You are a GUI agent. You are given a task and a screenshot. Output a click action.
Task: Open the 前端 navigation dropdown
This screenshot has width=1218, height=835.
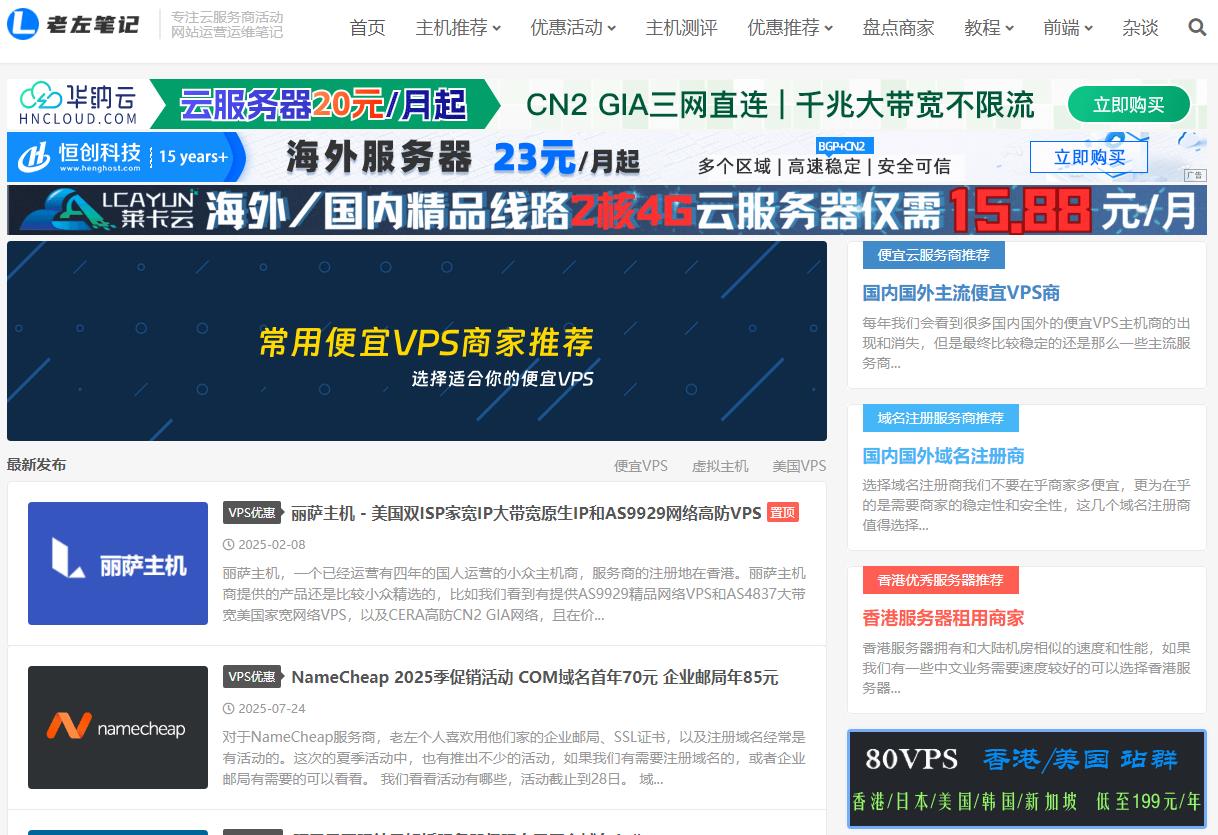point(1068,28)
